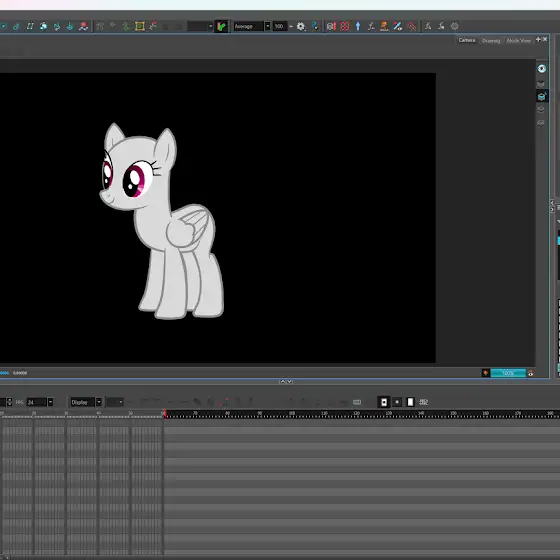
Task: Click the gray cube icon below the eye icon
Action: 541,83
